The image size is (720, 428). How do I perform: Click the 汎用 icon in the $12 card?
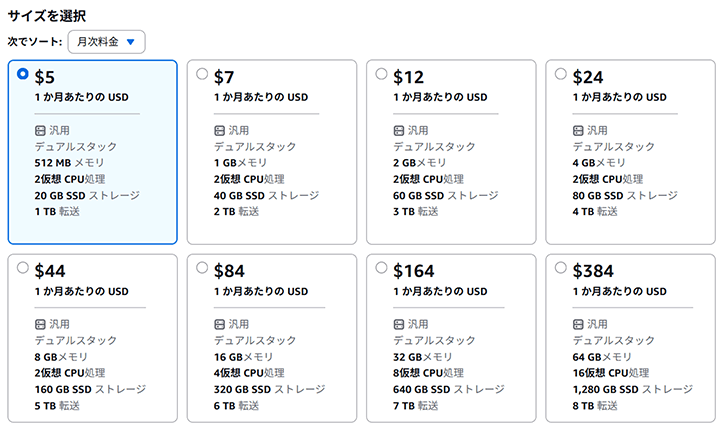[x=399, y=131]
